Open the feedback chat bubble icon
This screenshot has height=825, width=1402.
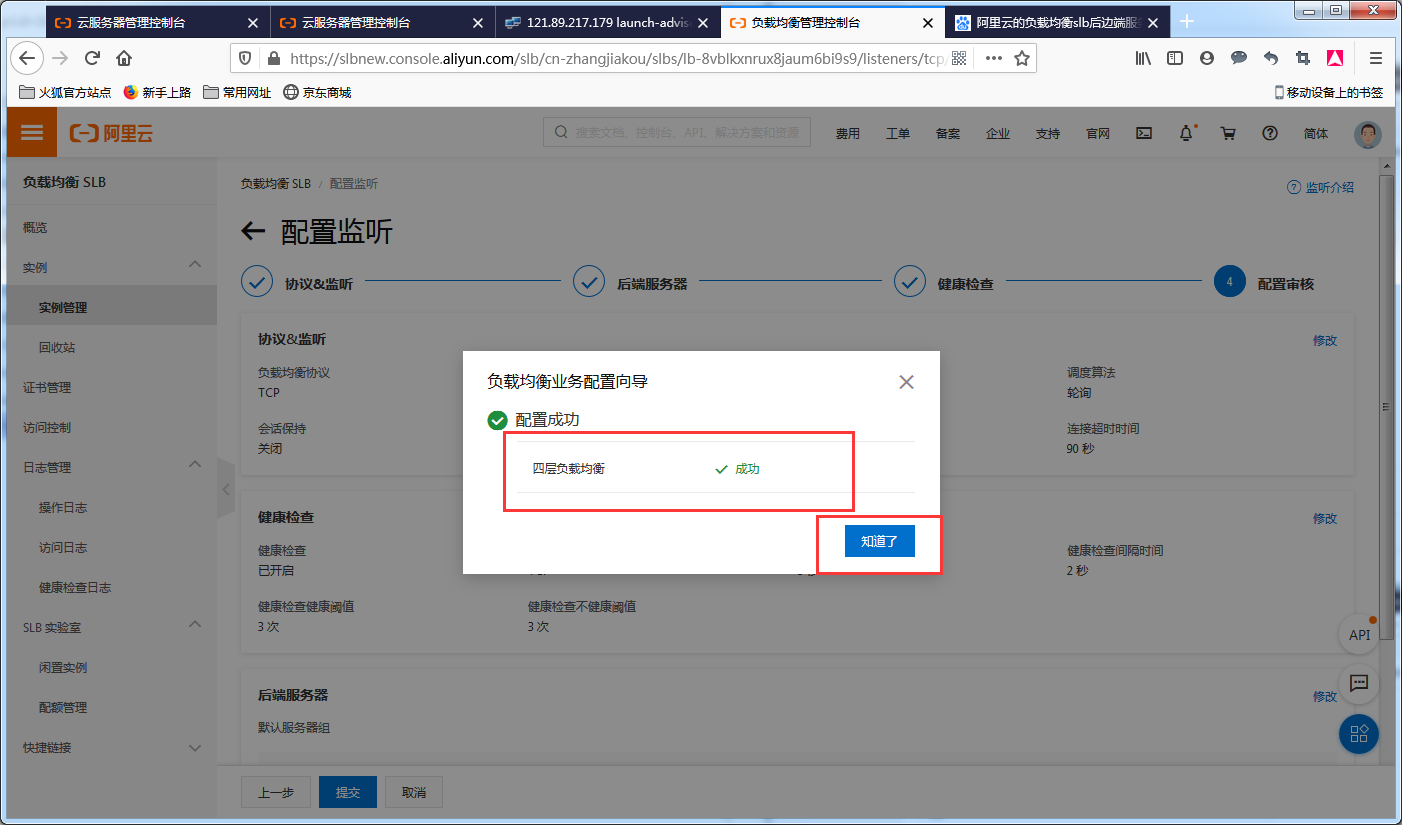[x=1358, y=684]
